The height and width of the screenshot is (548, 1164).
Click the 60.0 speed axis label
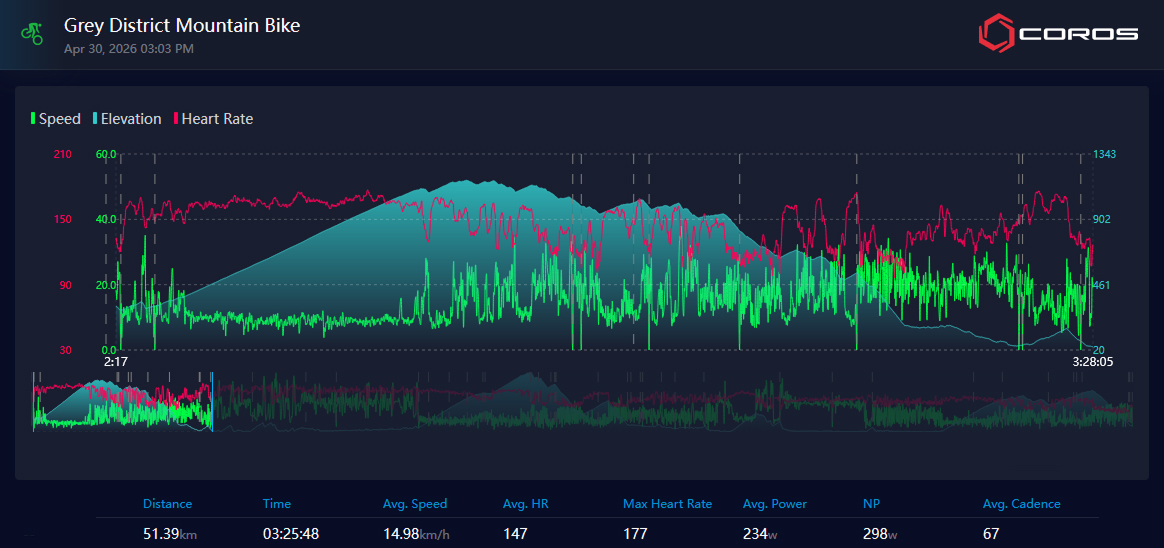pos(106,154)
